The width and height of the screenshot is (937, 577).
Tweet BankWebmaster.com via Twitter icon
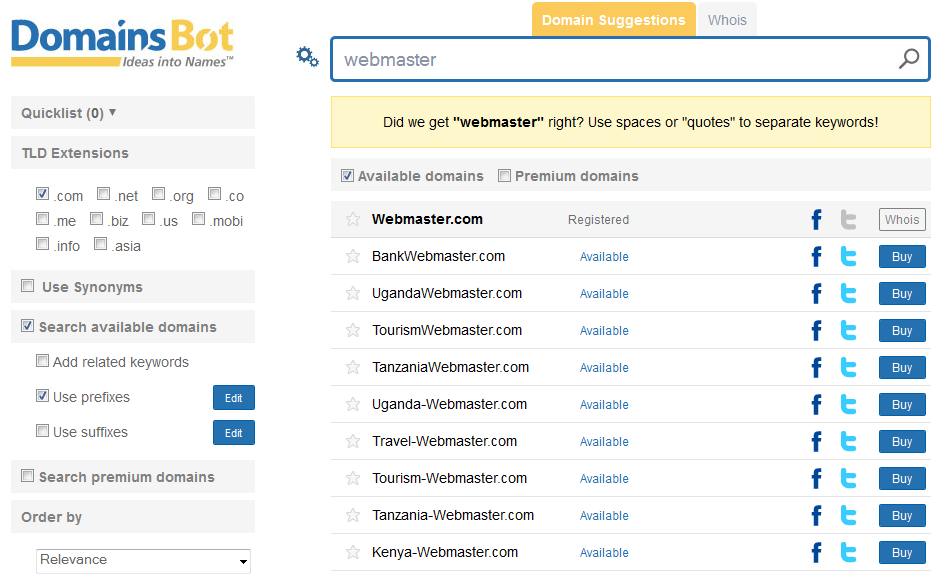[849, 257]
